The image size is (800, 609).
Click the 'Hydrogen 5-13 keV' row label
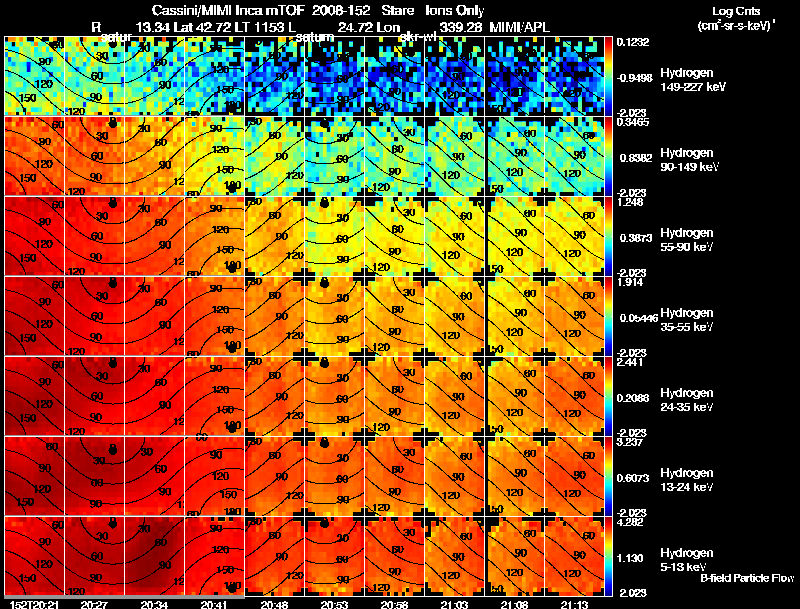click(x=687, y=560)
